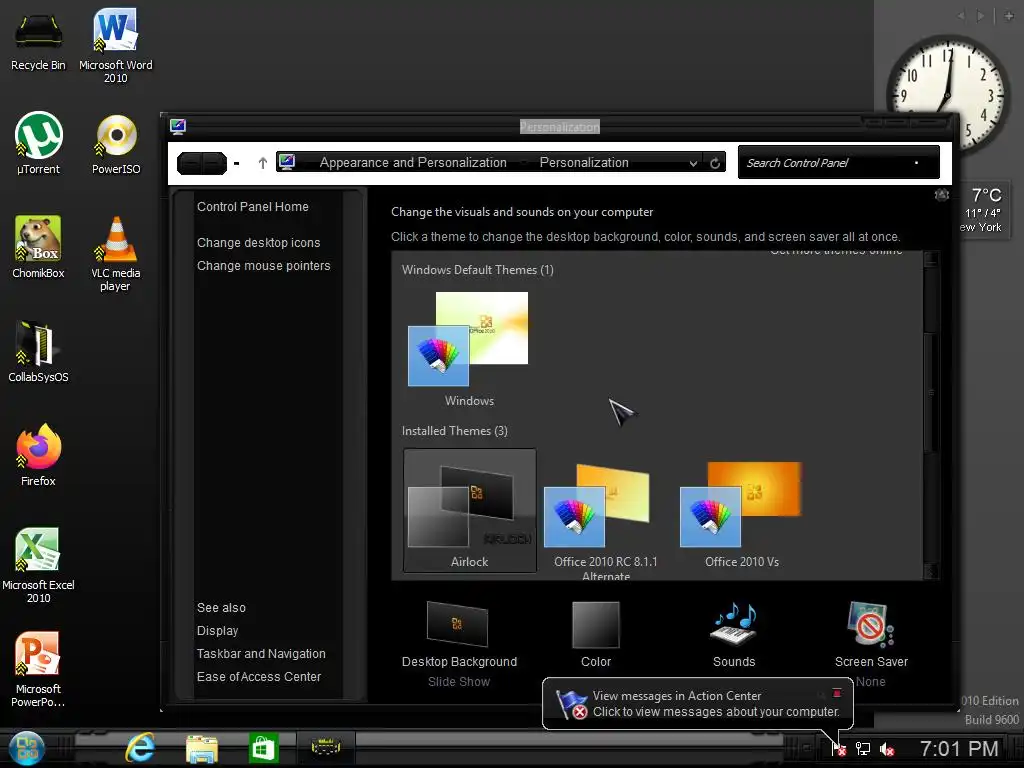This screenshot has width=1024, height=768.
Task: Select the Microsoft PowerPoint desktop icon
Action: point(39,669)
